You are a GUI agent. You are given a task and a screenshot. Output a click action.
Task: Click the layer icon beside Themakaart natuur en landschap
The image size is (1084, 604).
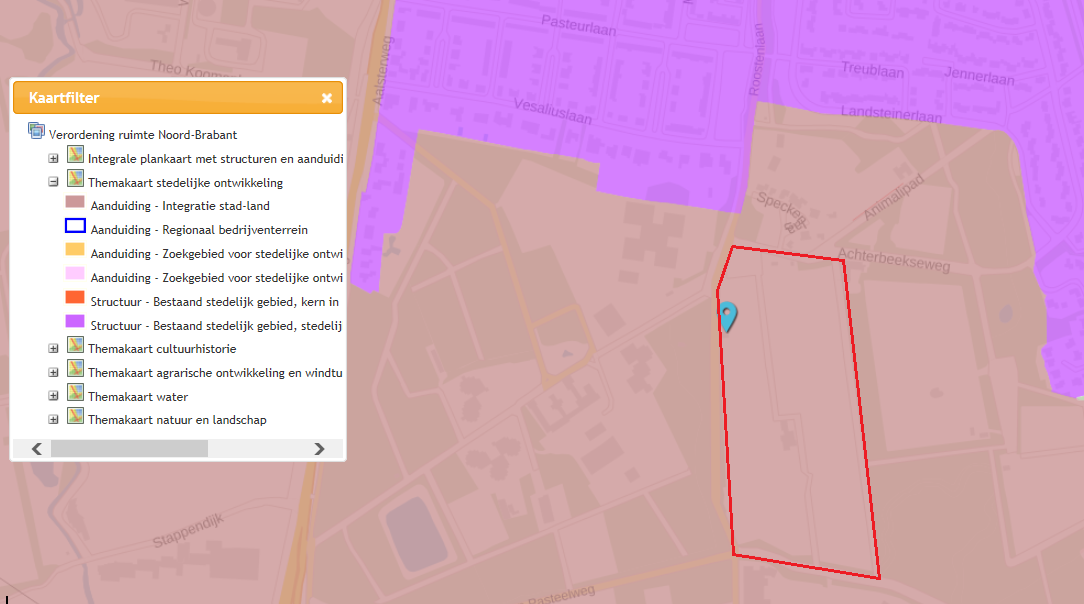tap(75, 416)
